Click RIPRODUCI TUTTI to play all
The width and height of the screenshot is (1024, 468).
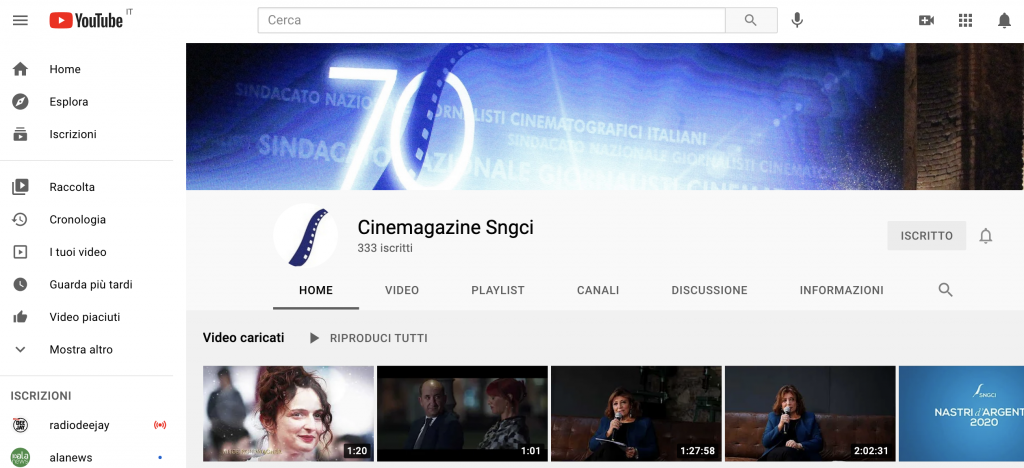(369, 338)
